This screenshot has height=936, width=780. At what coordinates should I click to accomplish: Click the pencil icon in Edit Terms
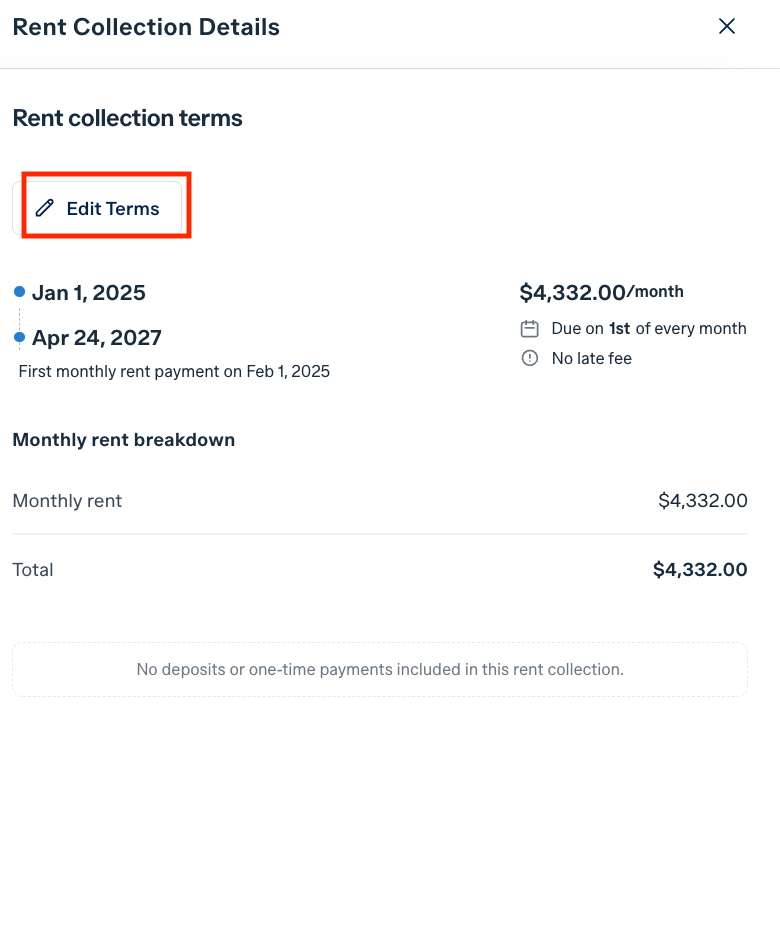click(45, 208)
